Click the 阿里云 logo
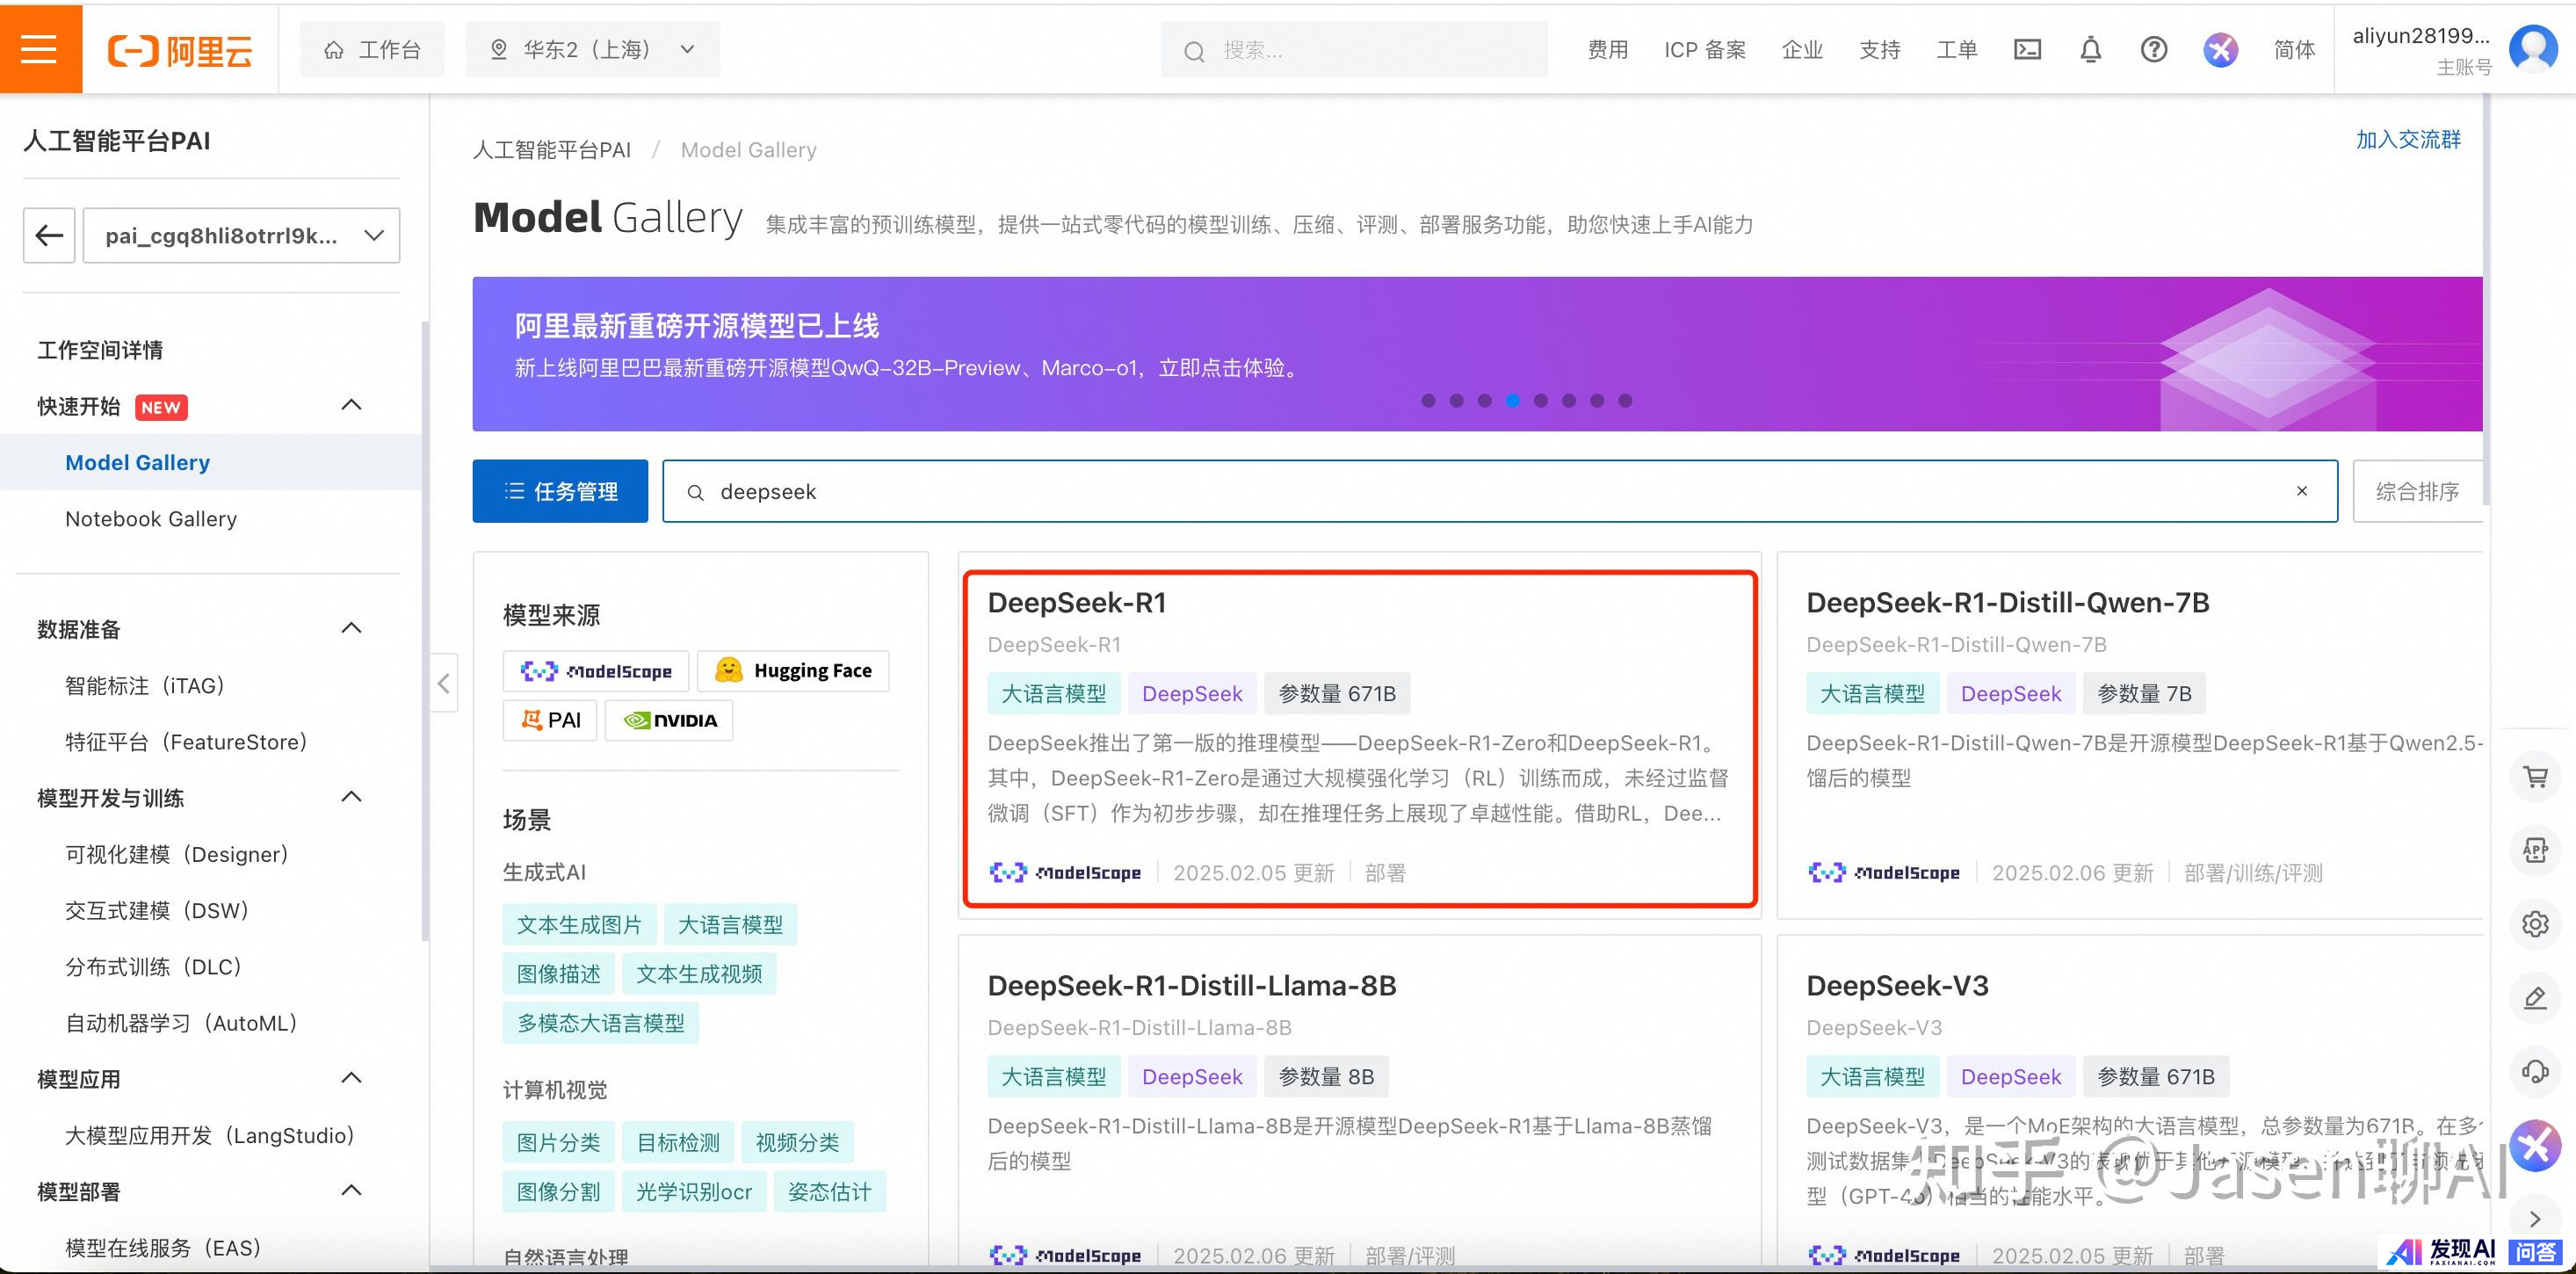This screenshot has height=1274, width=2576. [180, 50]
